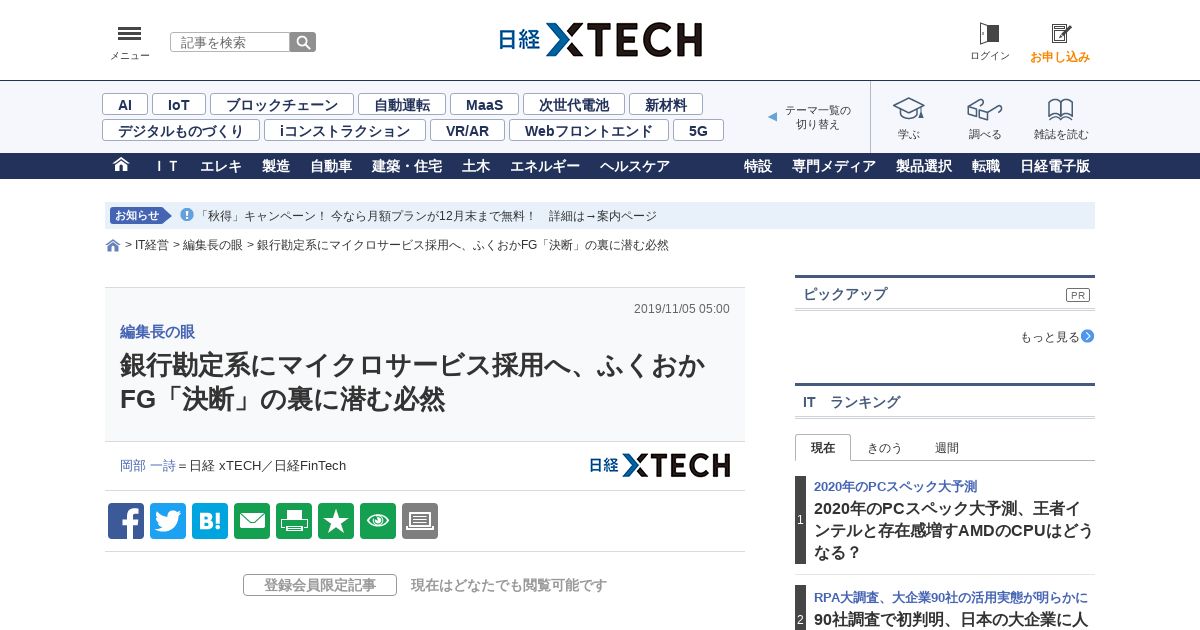Click the green eye watch icon

[x=378, y=521]
